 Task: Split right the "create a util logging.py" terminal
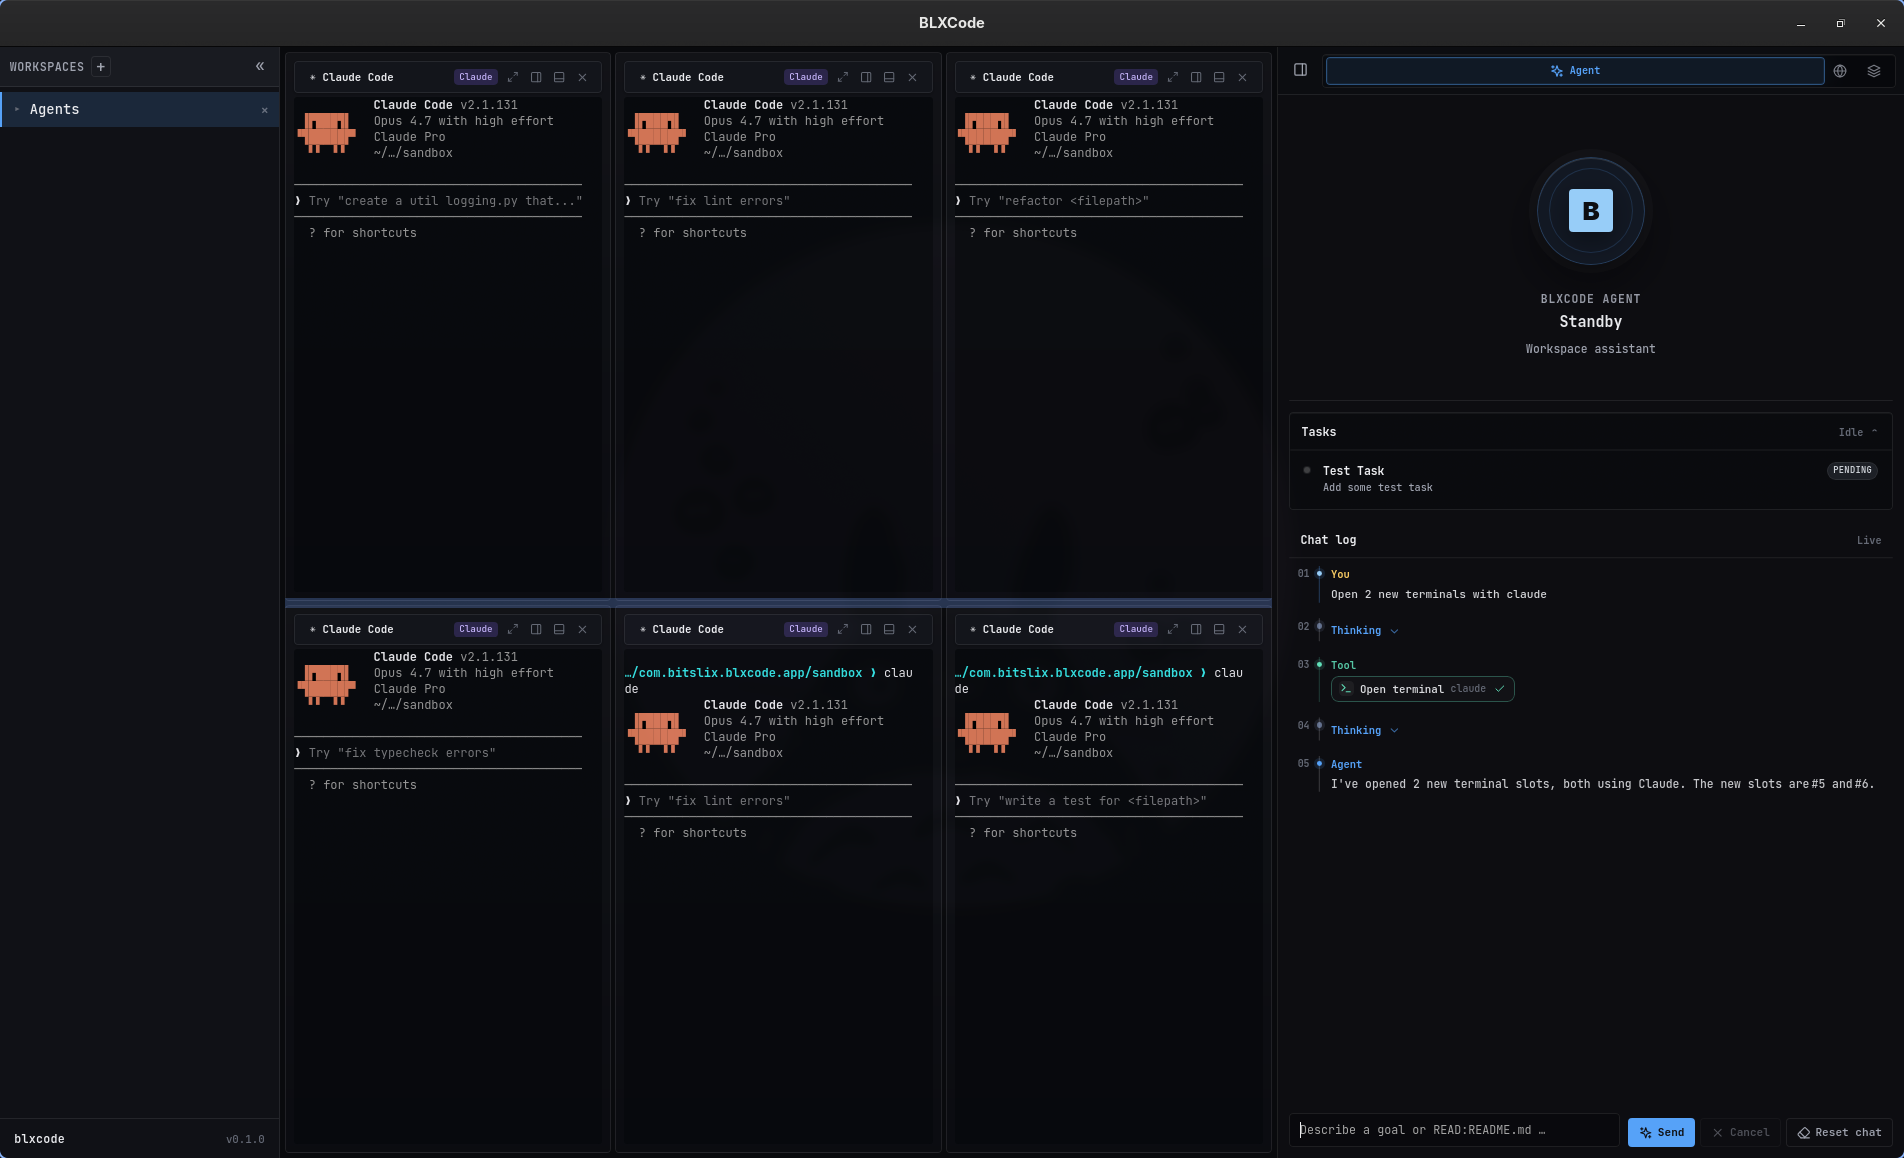click(536, 77)
